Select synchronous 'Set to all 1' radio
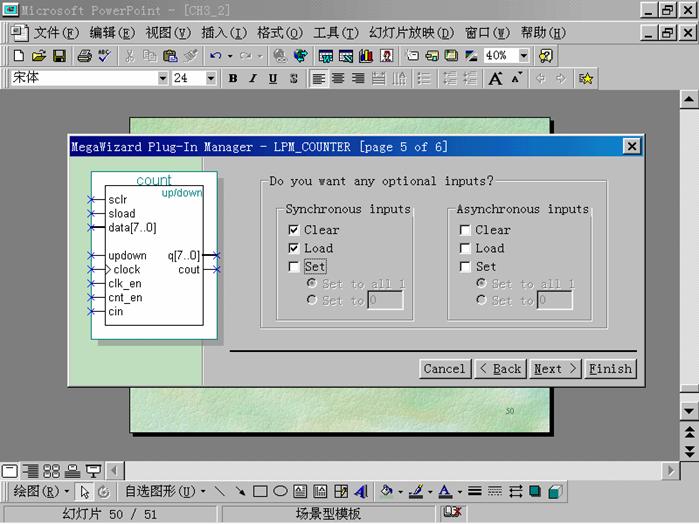This screenshot has height=524, width=699. pyautogui.click(x=312, y=283)
